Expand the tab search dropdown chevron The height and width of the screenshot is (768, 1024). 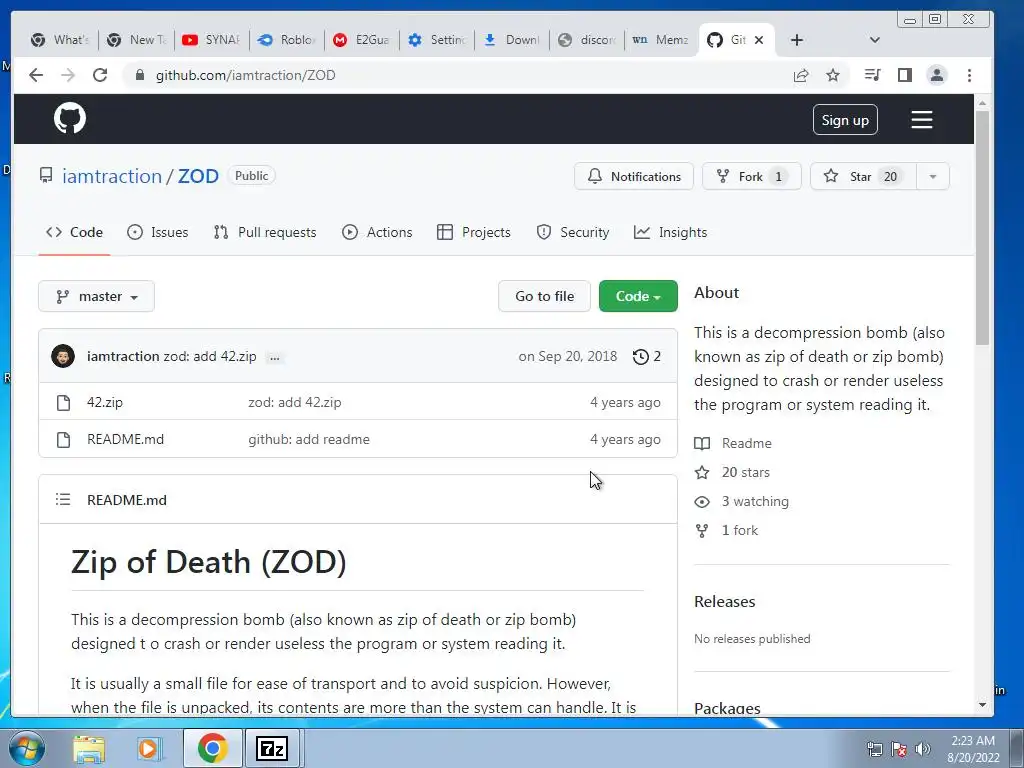coord(874,40)
